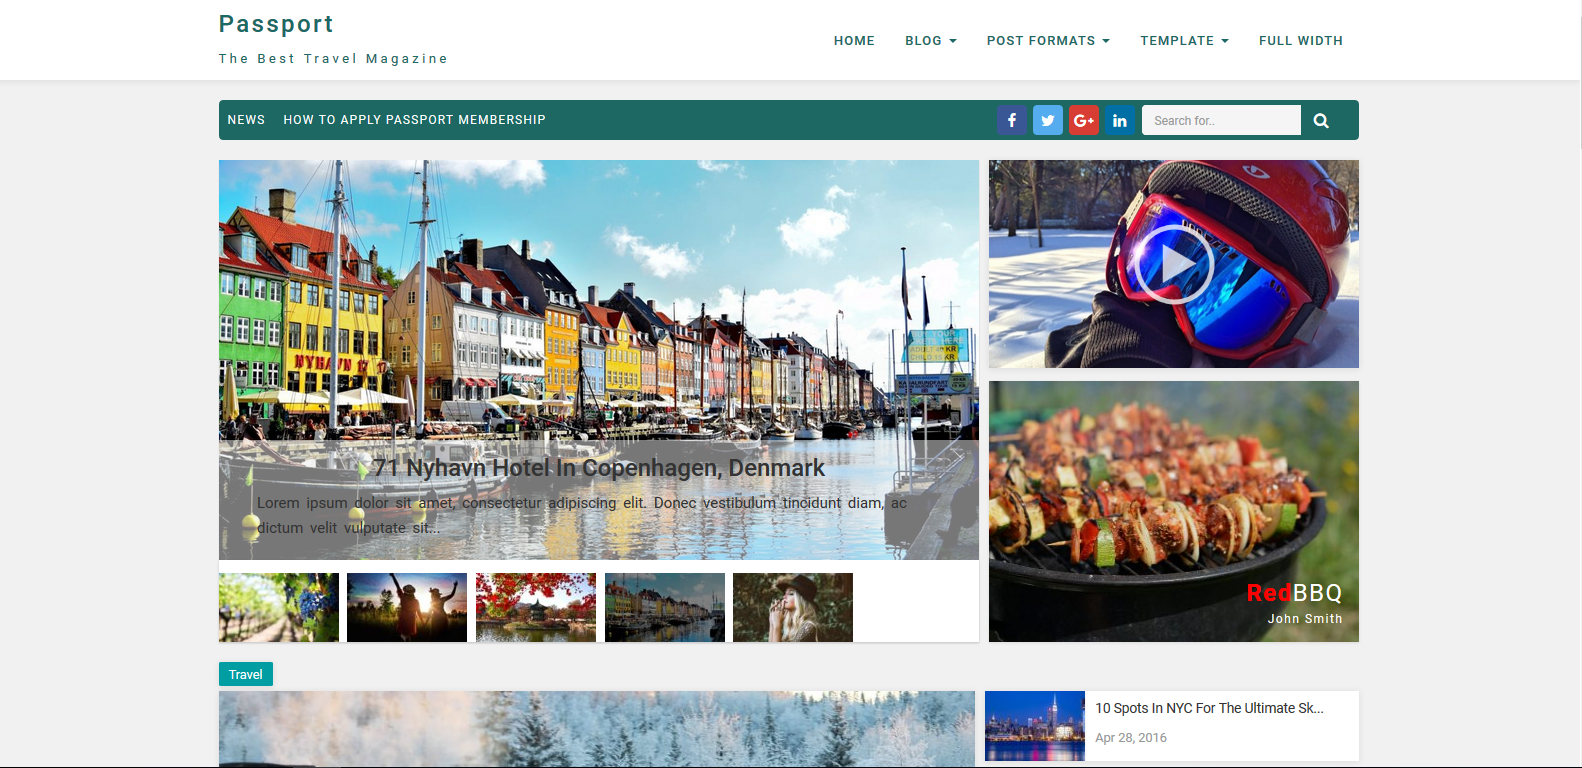Open the Post Formats dropdown

click(x=1047, y=41)
